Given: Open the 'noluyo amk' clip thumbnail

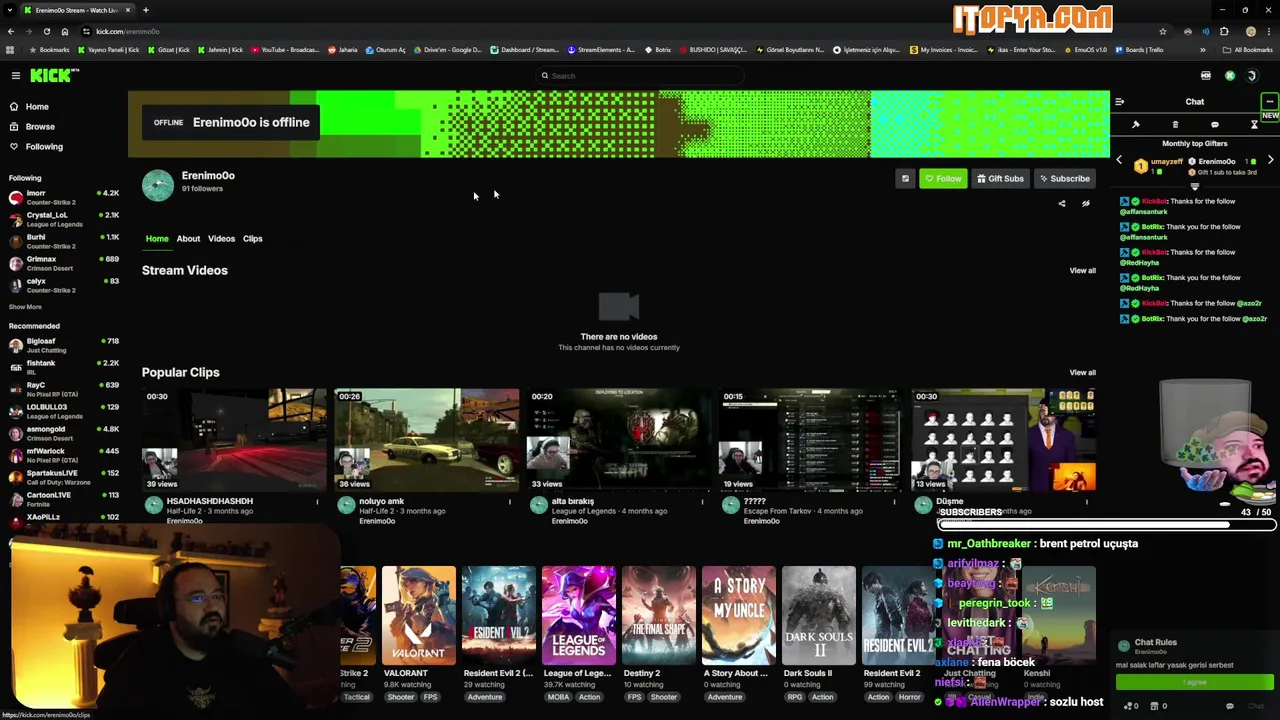Looking at the screenshot, I should (427, 440).
